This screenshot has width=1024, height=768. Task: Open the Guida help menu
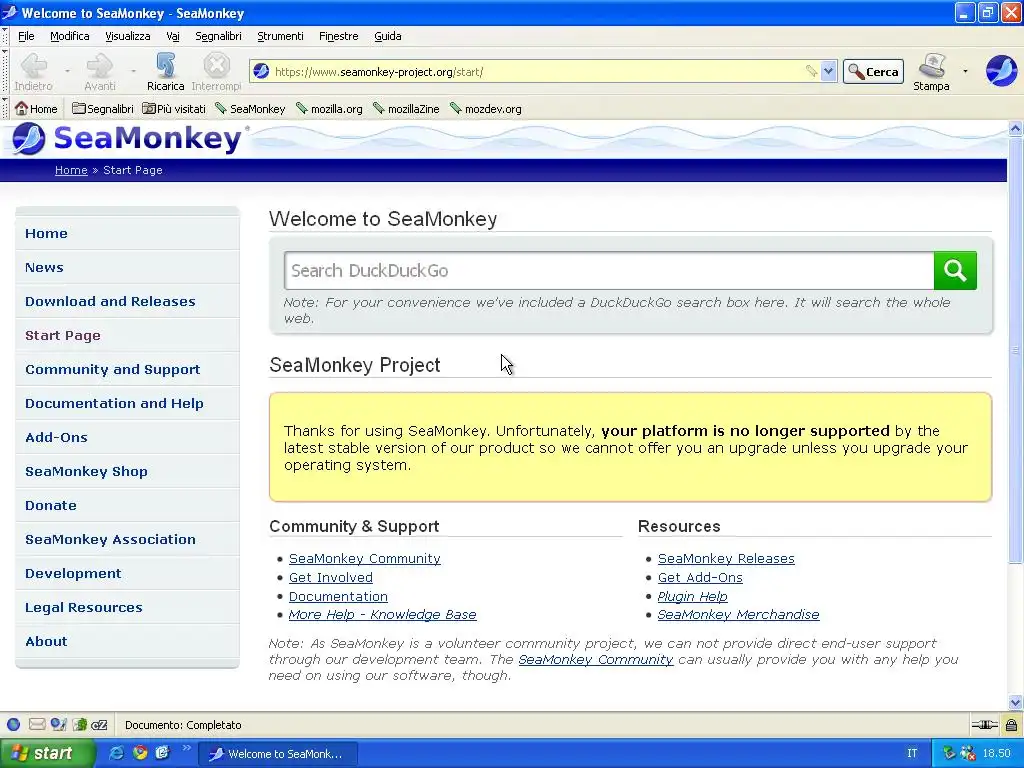pyautogui.click(x=388, y=36)
